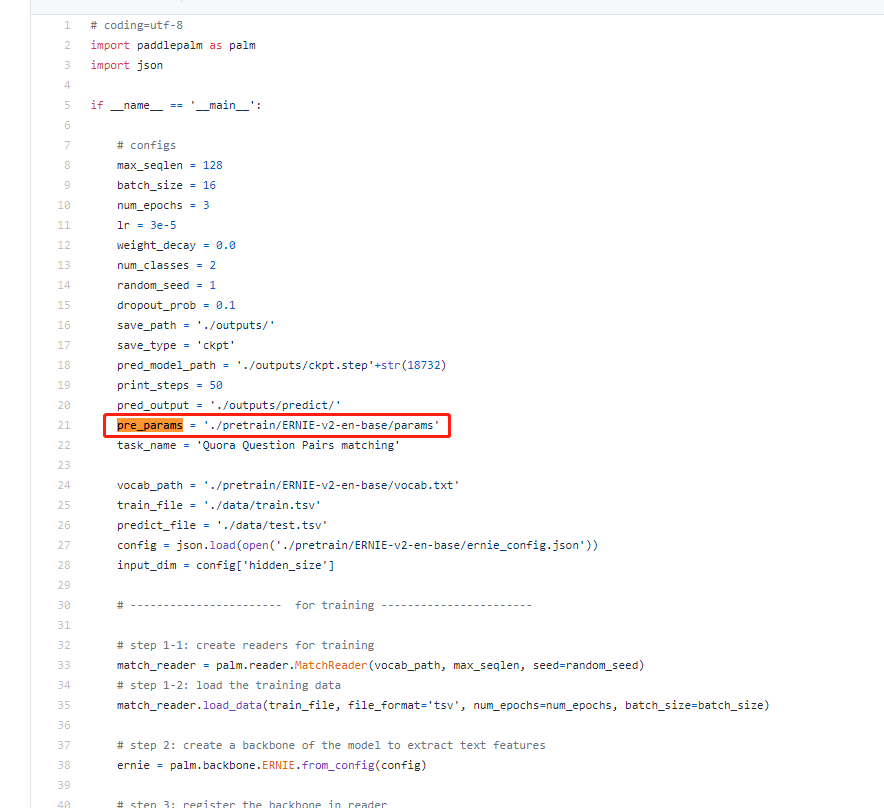This screenshot has width=884, height=808.
Task: Click the 'step 2: create a backbone' comment
Action: [x=331, y=745]
